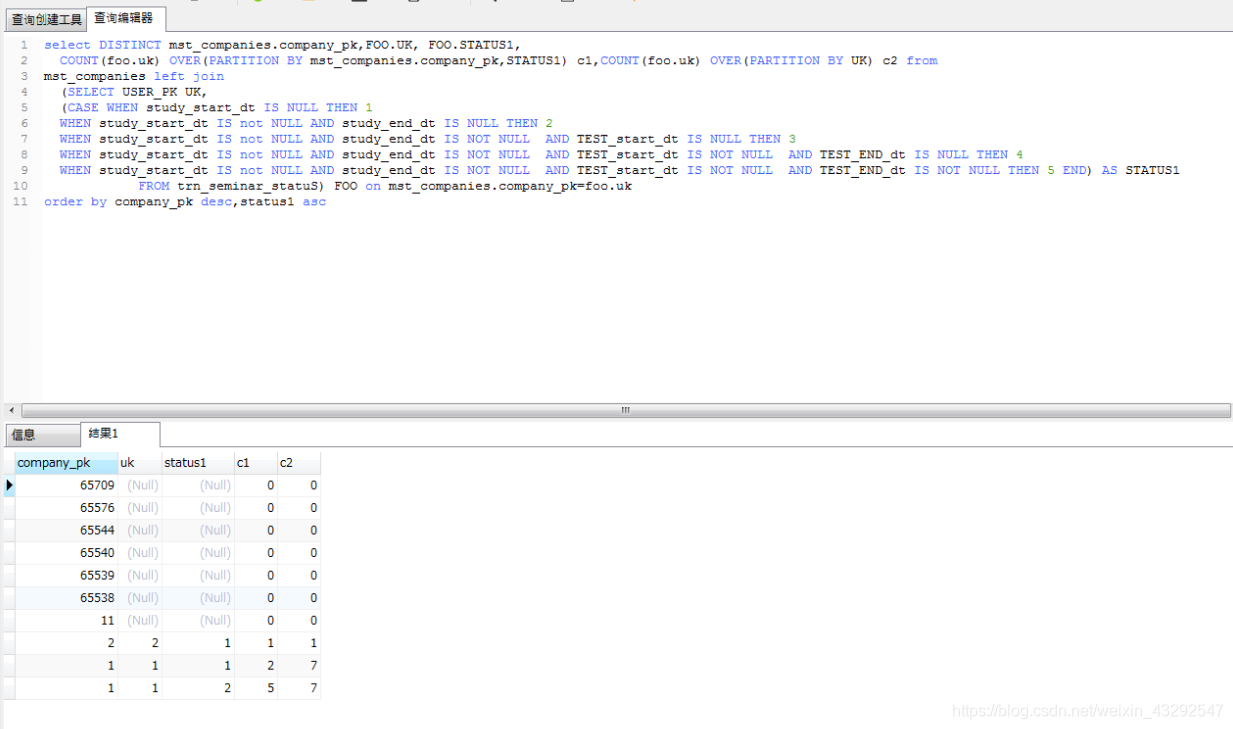Select the company_pk cell 65538

(x=67, y=598)
